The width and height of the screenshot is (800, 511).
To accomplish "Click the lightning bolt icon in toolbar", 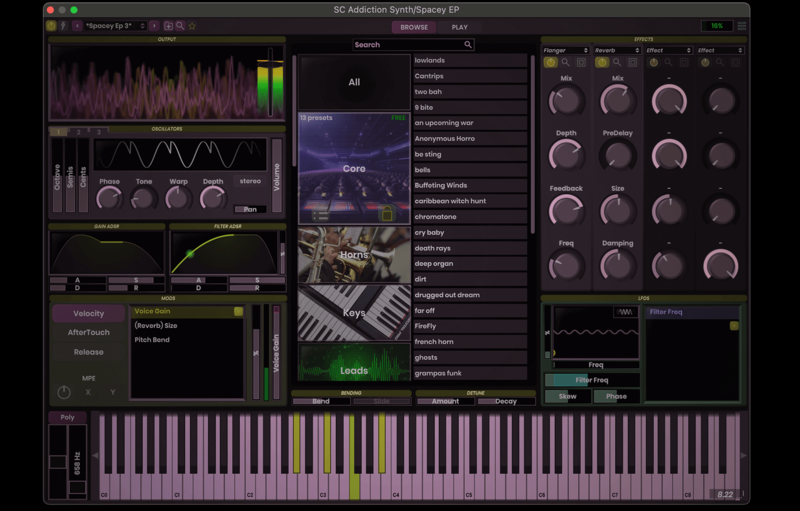I will click(64, 25).
